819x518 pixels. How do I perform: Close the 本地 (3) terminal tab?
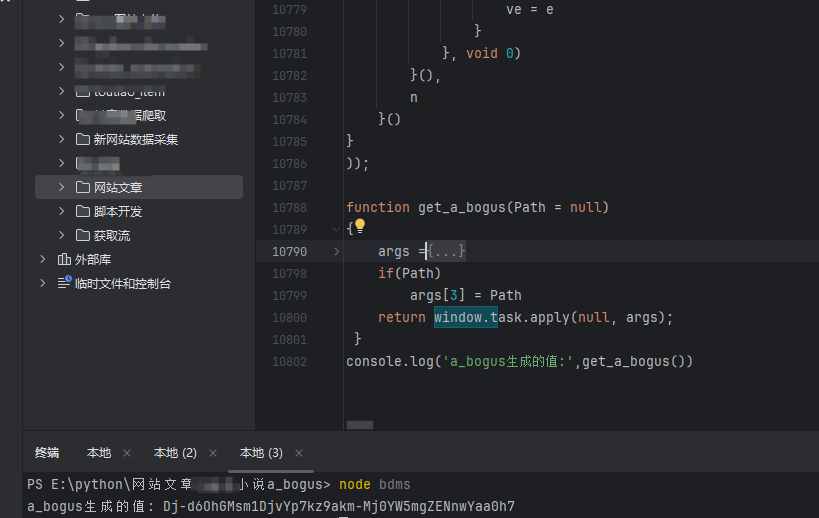point(299,453)
